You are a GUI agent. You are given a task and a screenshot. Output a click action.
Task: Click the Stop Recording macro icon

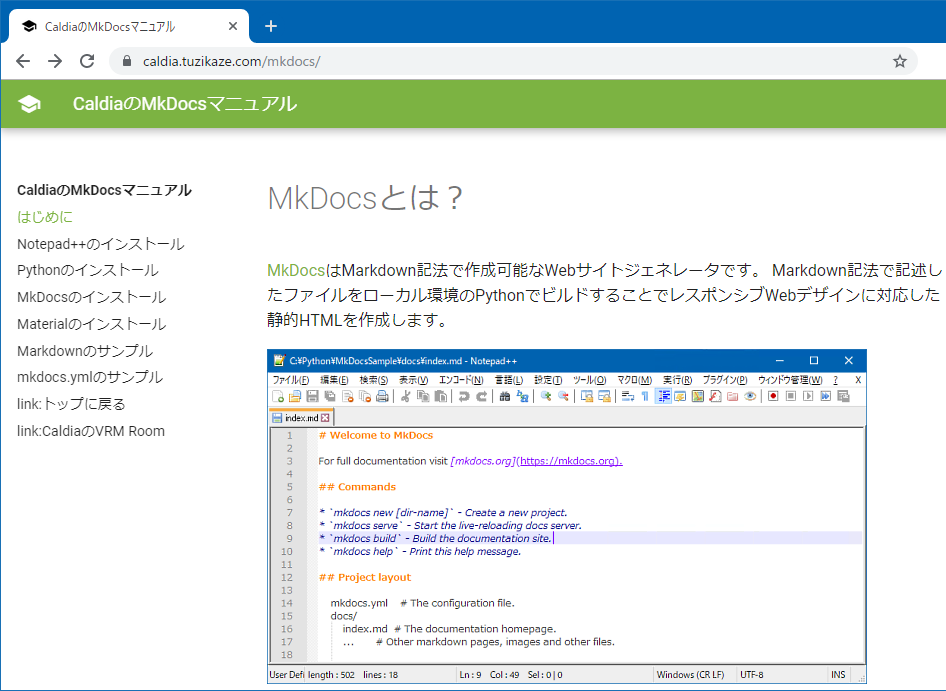[791, 396]
